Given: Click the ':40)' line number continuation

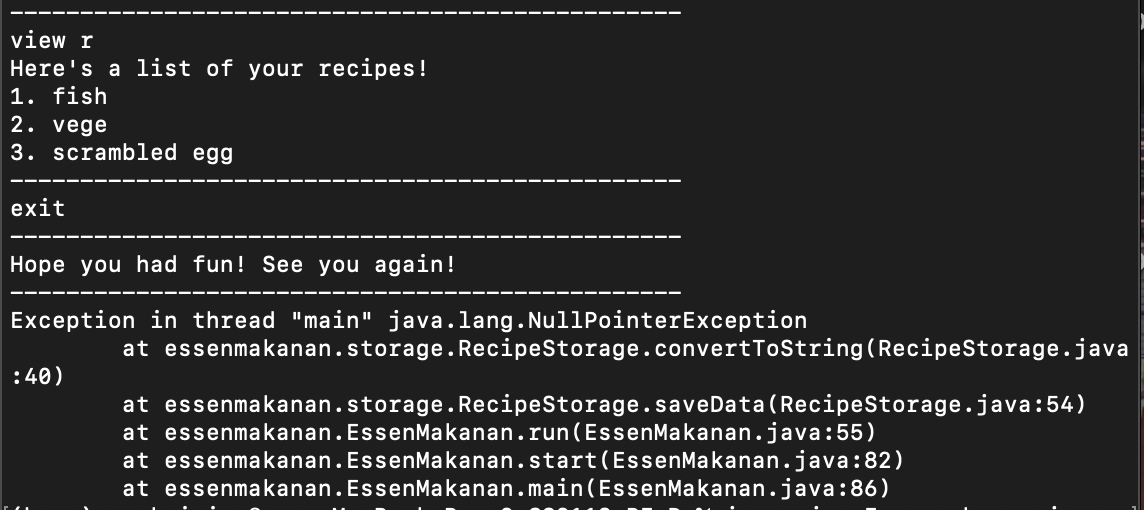Looking at the screenshot, I should [x=37, y=376].
